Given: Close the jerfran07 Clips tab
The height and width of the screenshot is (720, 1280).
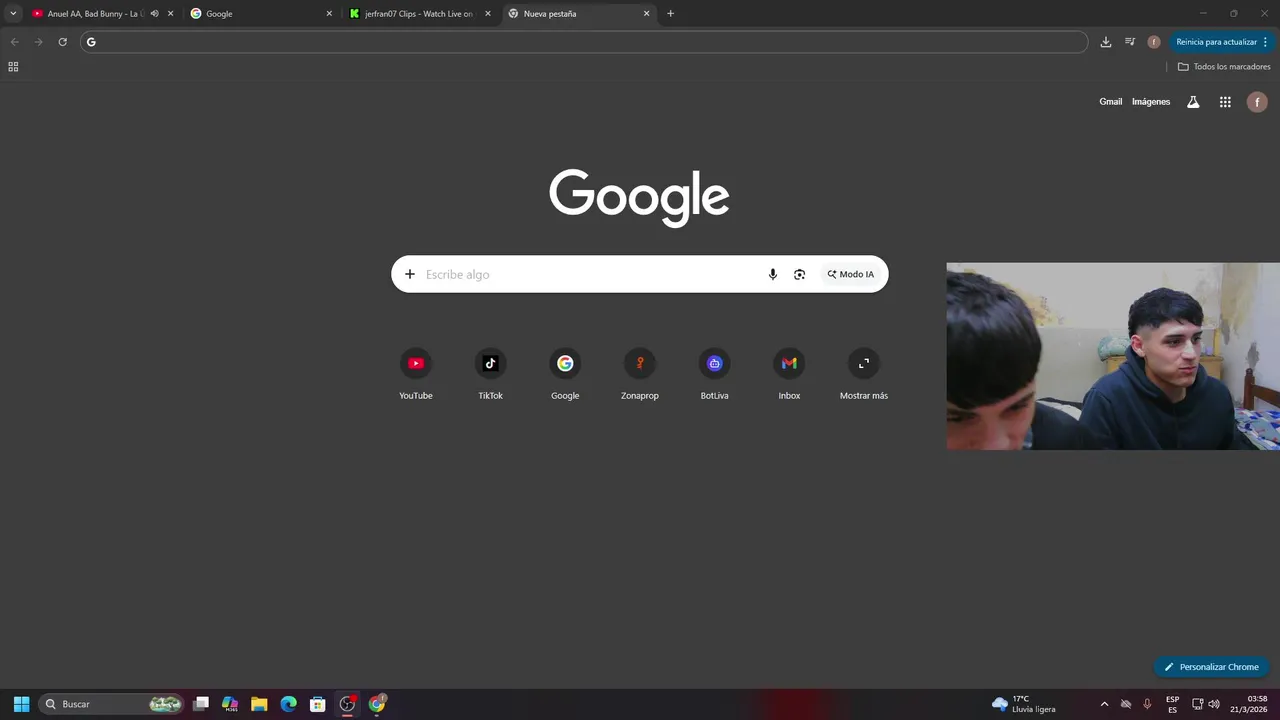Looking at the screenshot, I should [488, 14].
